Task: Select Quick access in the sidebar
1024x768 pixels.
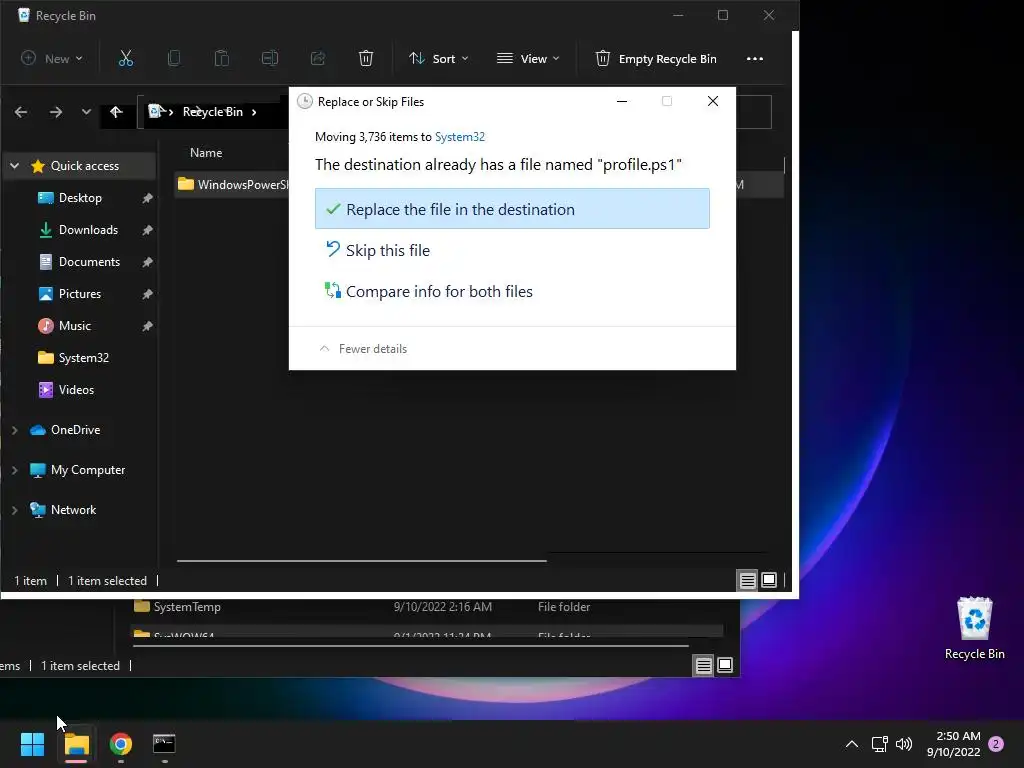Action: [x=85, y=166]
